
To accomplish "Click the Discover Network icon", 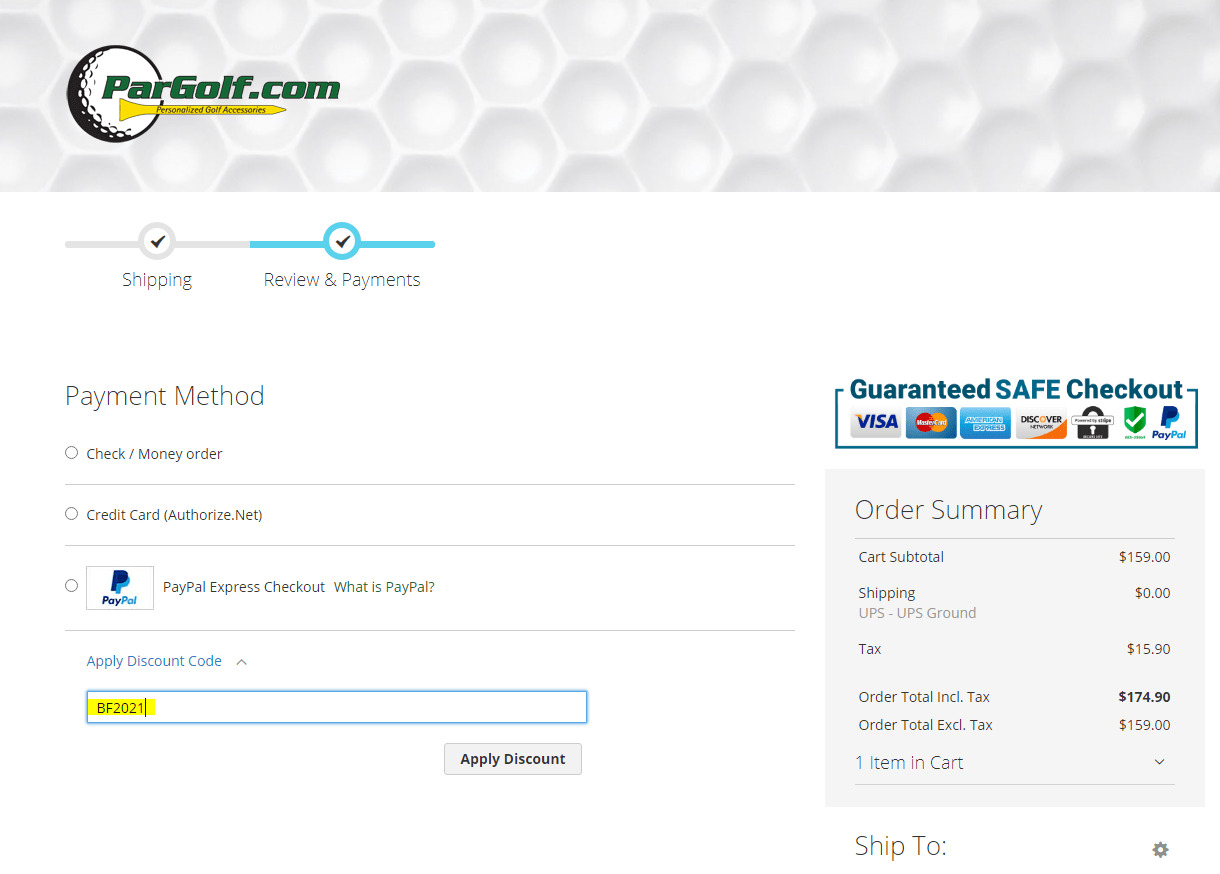I will pyautogui.click(x=1040, y=423).
